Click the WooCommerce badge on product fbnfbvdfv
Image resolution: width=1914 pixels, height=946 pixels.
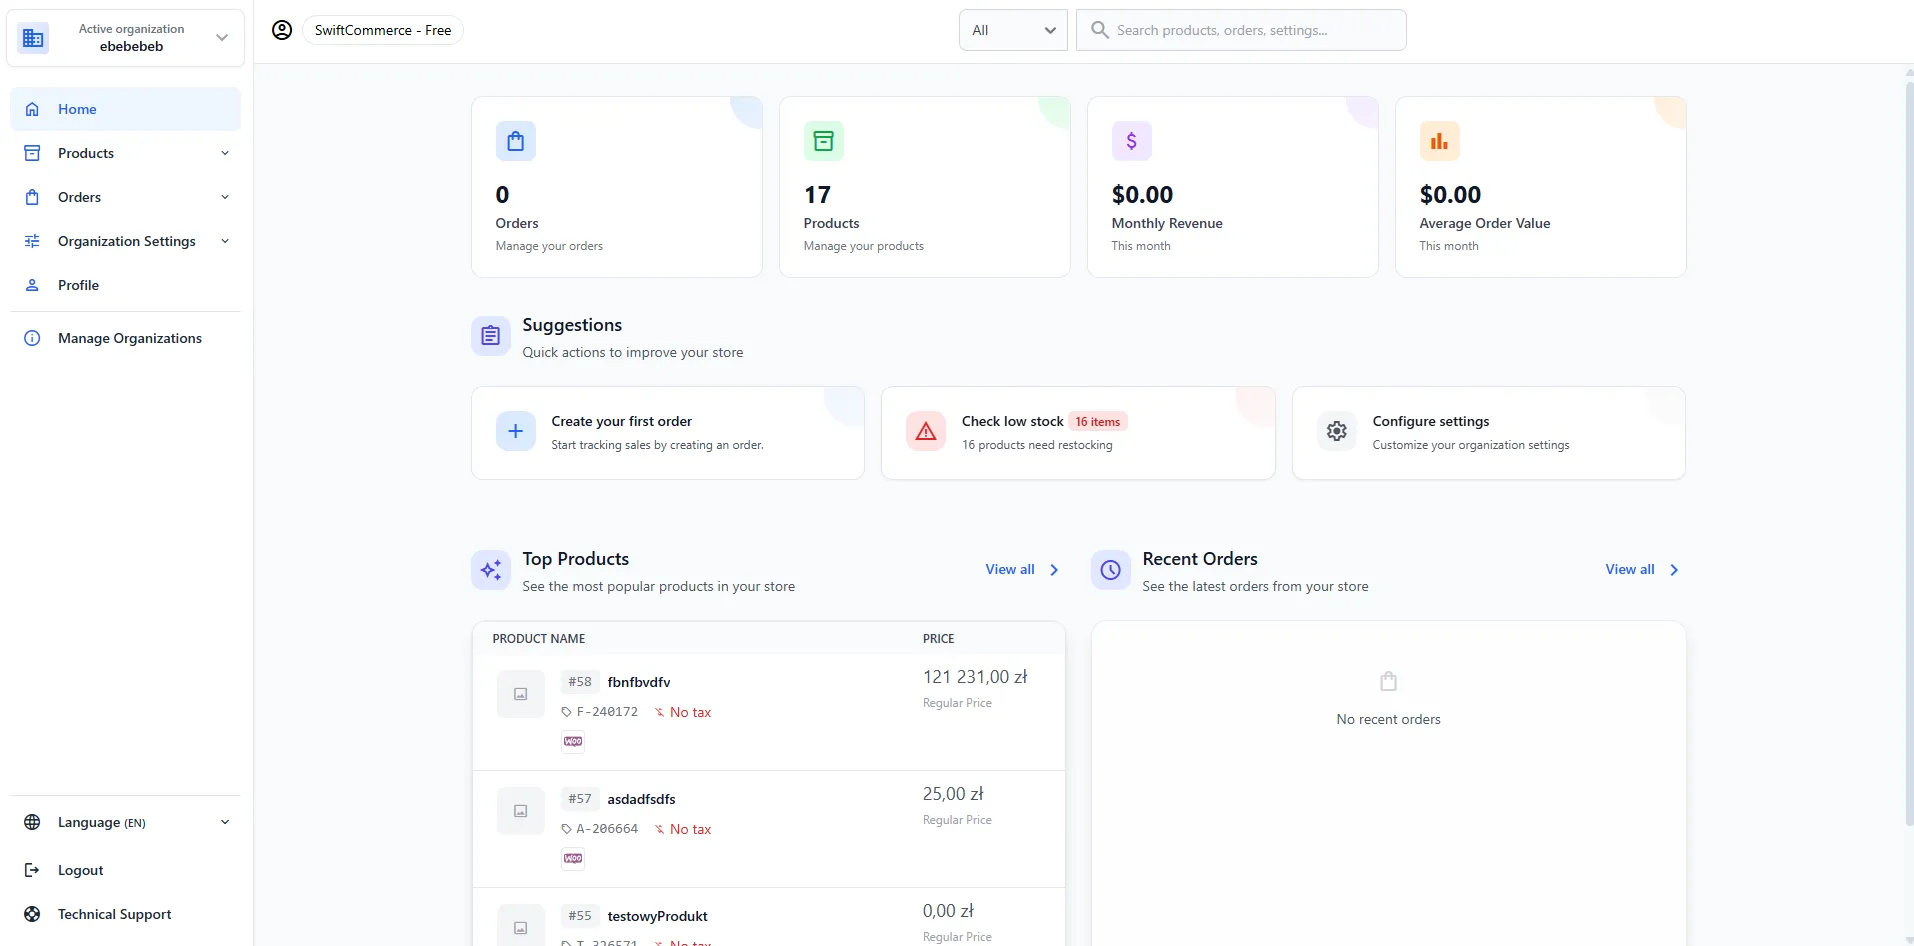pyautogui.click(x=573, y=742)
